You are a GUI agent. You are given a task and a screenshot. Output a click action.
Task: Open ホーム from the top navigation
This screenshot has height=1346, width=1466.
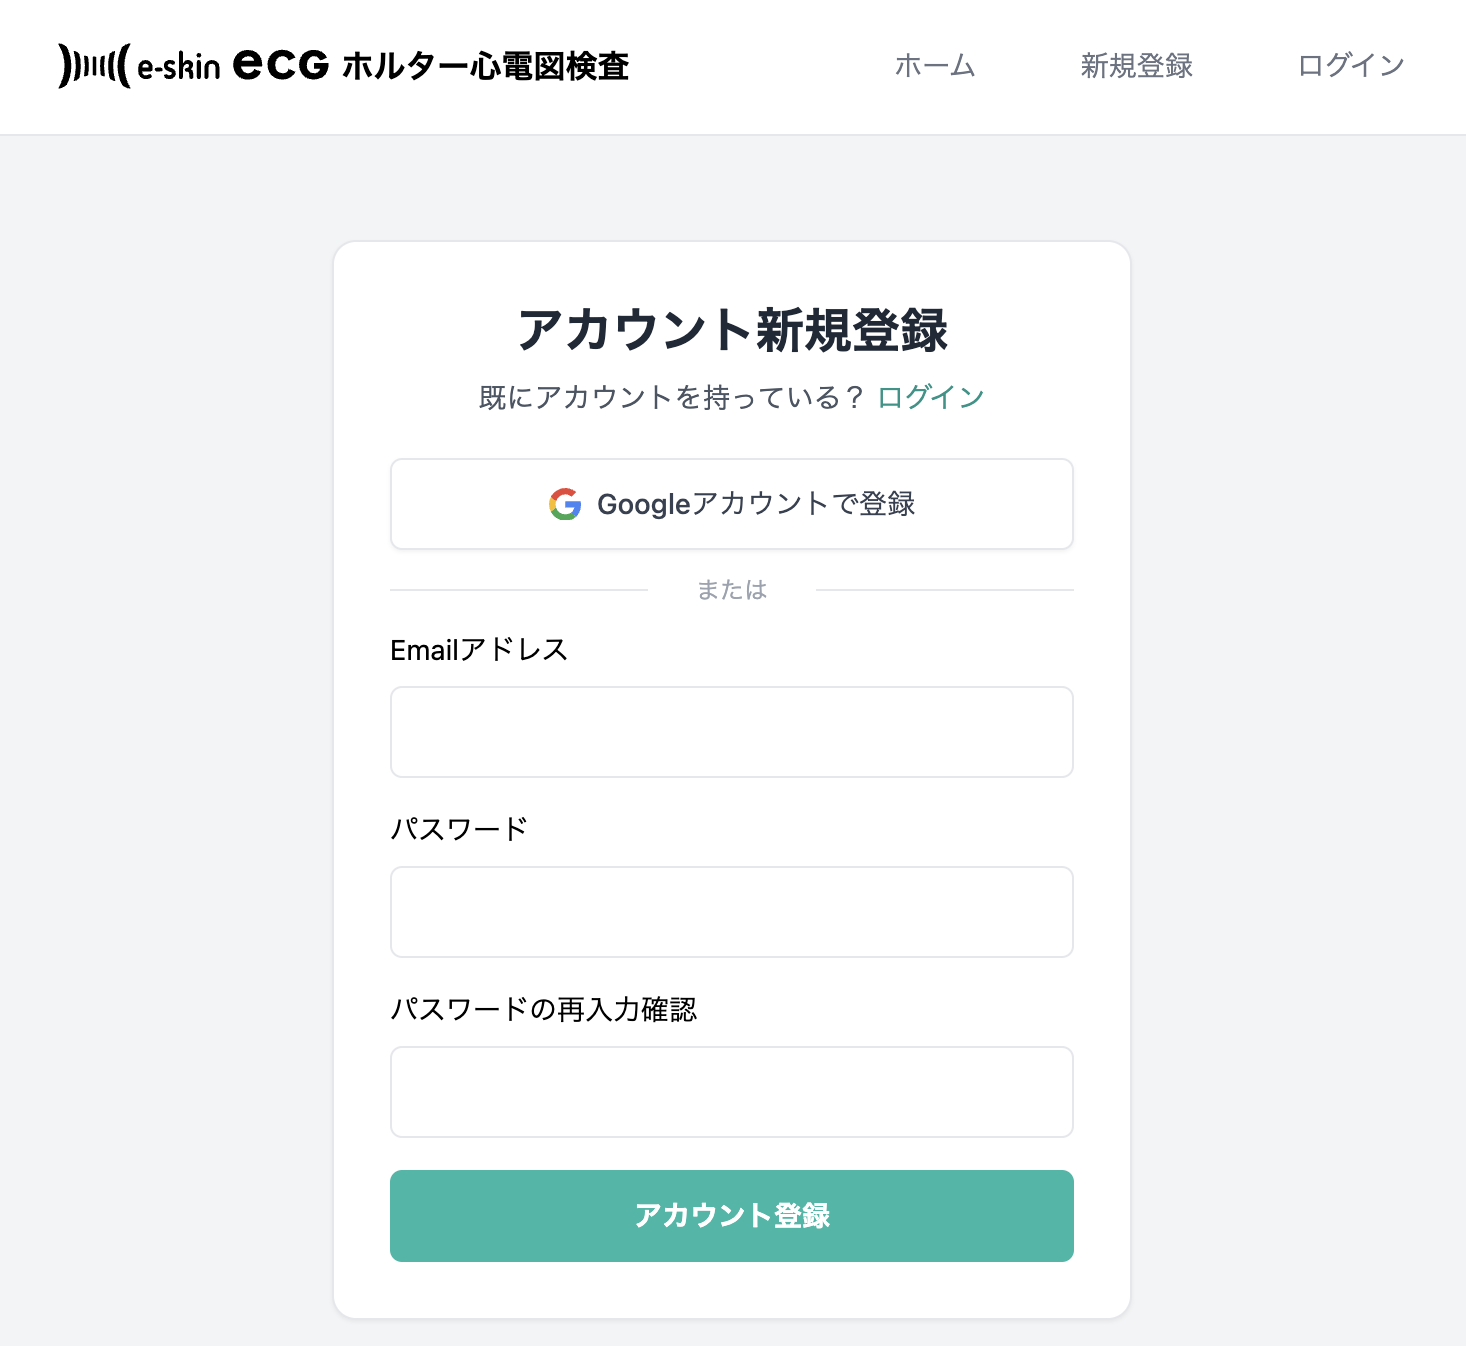tap(934, 66)
